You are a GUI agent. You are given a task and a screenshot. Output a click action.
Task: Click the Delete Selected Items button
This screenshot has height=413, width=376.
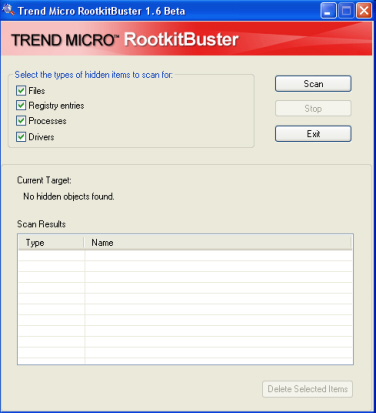click(x=307, y=389)
